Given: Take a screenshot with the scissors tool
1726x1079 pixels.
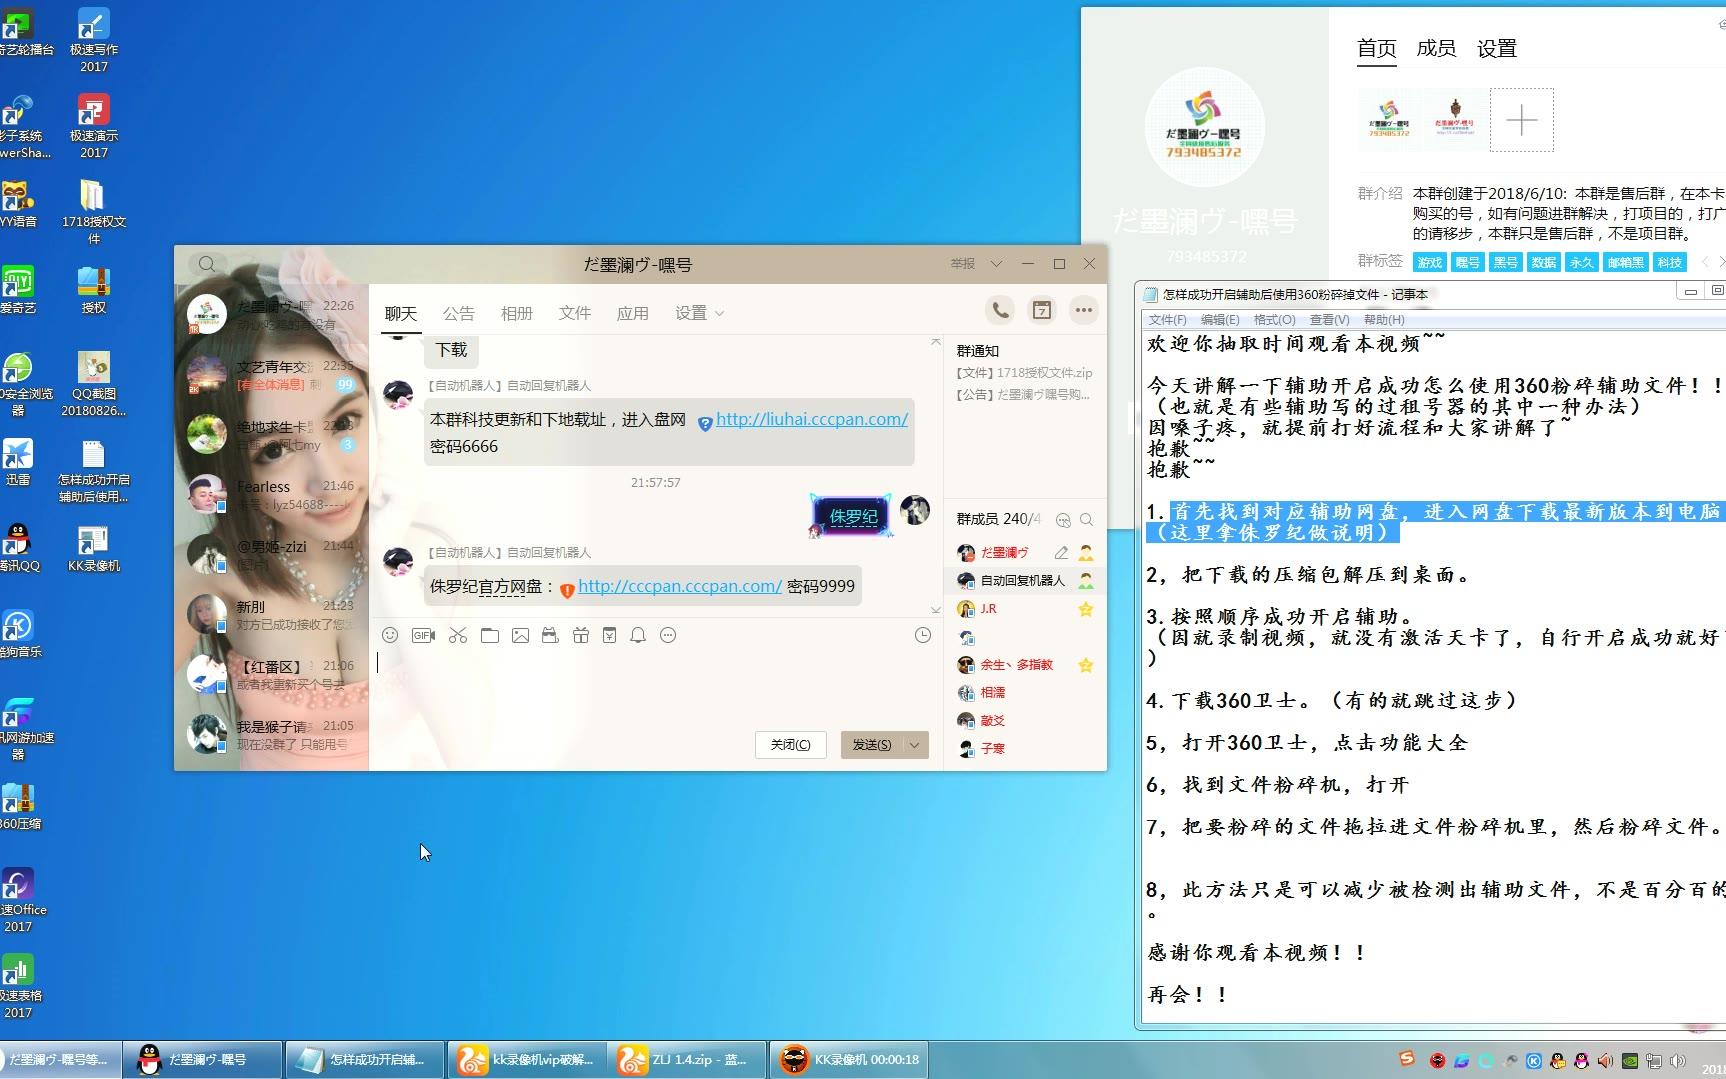Looking at the screenshot, I should pyautogui.click(x=457, y=635).
